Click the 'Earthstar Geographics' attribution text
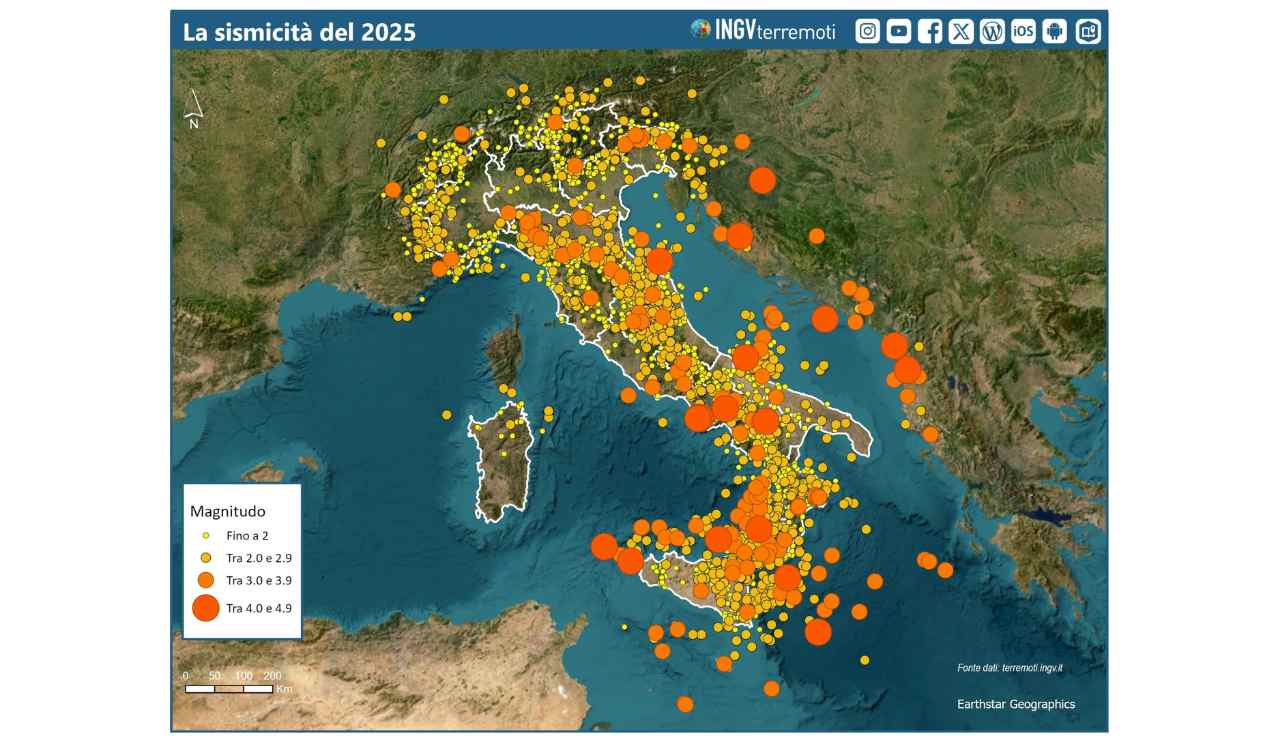Viewport: 1280px width, 740px height. coord(1016,704)
